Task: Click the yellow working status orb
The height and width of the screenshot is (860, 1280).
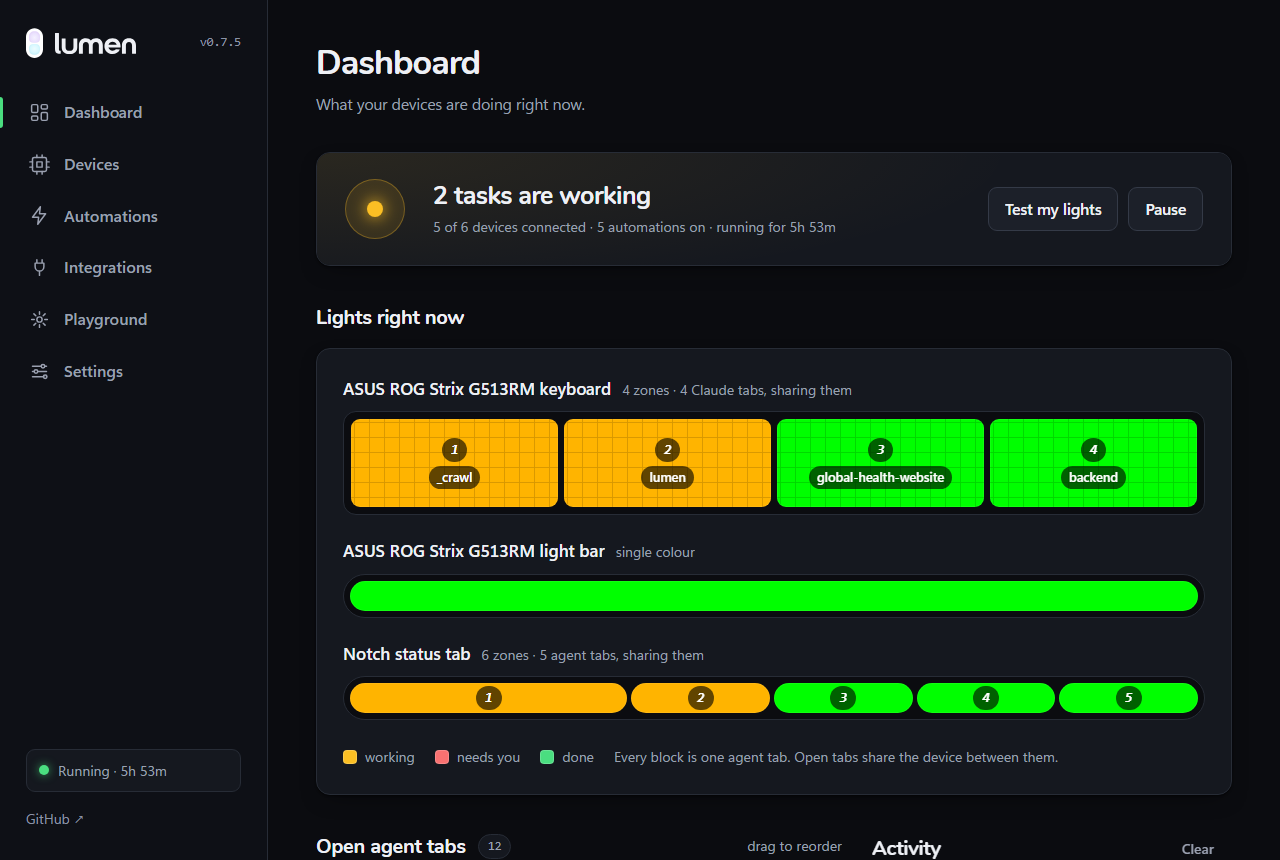Action: (x=375, y=209)
